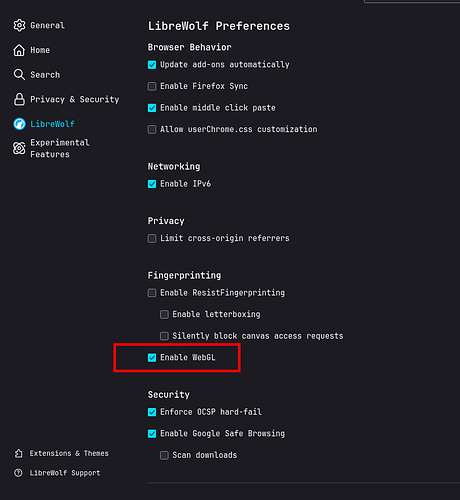Screen dimensions: 460x500
Task: Click LibreWolf Support help icon
Action: [x=19, y=473]
